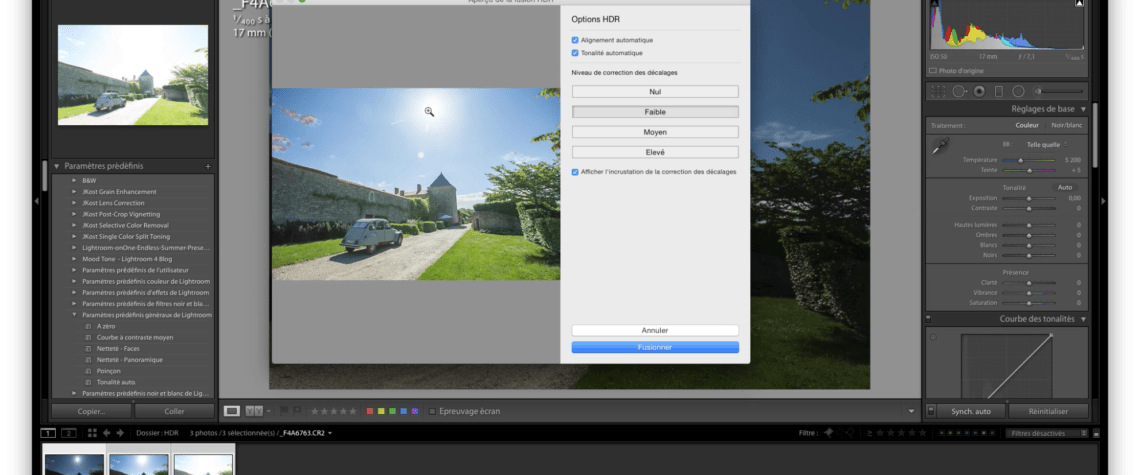Select the Radial filter tool icon

pos(1018,91)
